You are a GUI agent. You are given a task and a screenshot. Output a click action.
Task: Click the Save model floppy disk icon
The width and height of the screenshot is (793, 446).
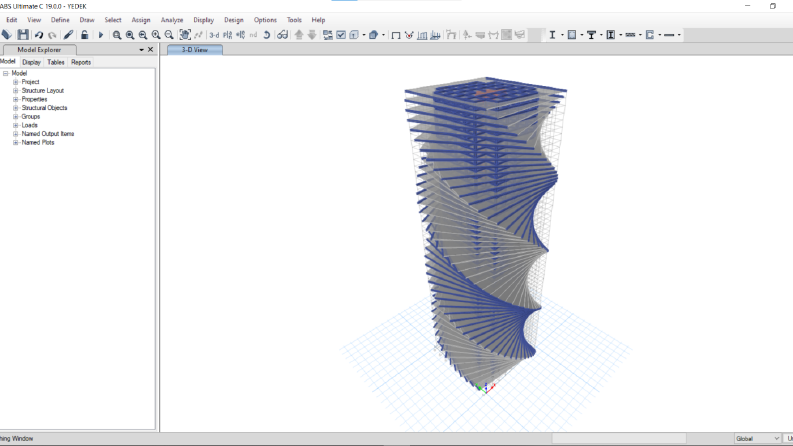pyautogui.click(x=23, y=34)
